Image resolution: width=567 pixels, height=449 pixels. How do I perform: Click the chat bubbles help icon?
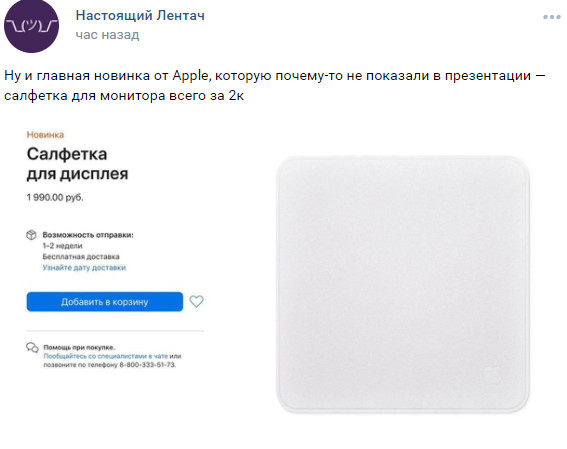coord(32,347)
